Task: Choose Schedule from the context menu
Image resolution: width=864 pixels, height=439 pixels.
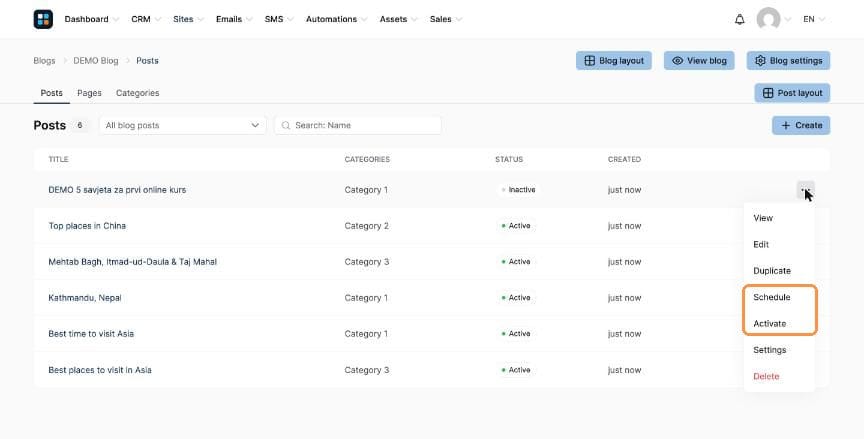Action: click(771, 297)
